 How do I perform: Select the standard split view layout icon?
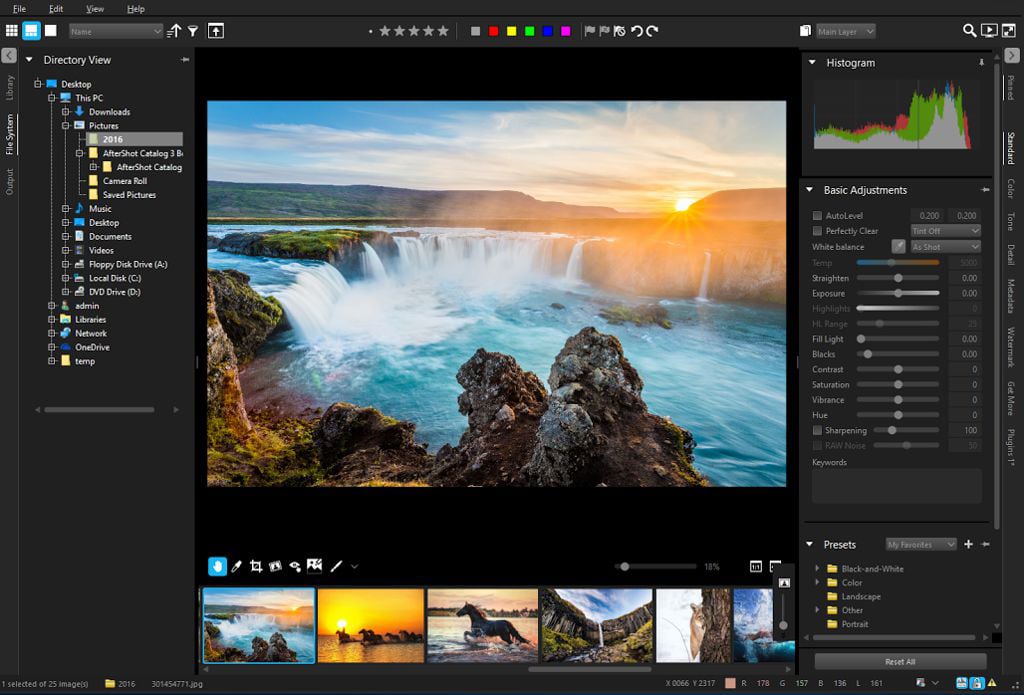coord(31,31)
